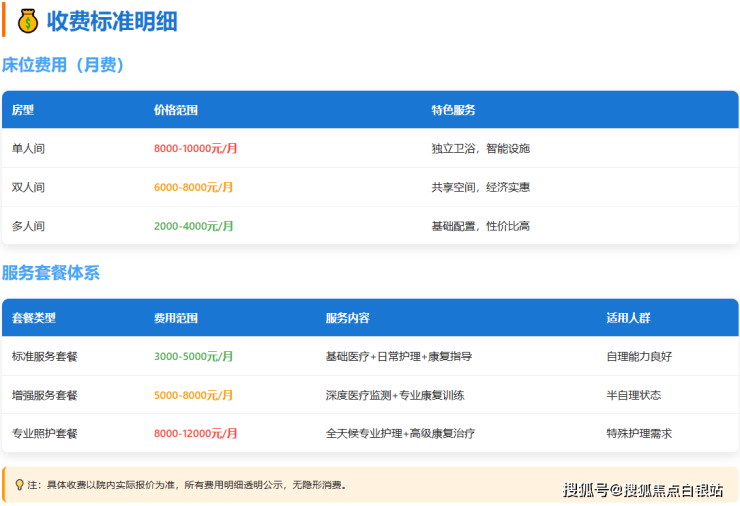
Task: Select the 单人间 row label
Action: 28,148
